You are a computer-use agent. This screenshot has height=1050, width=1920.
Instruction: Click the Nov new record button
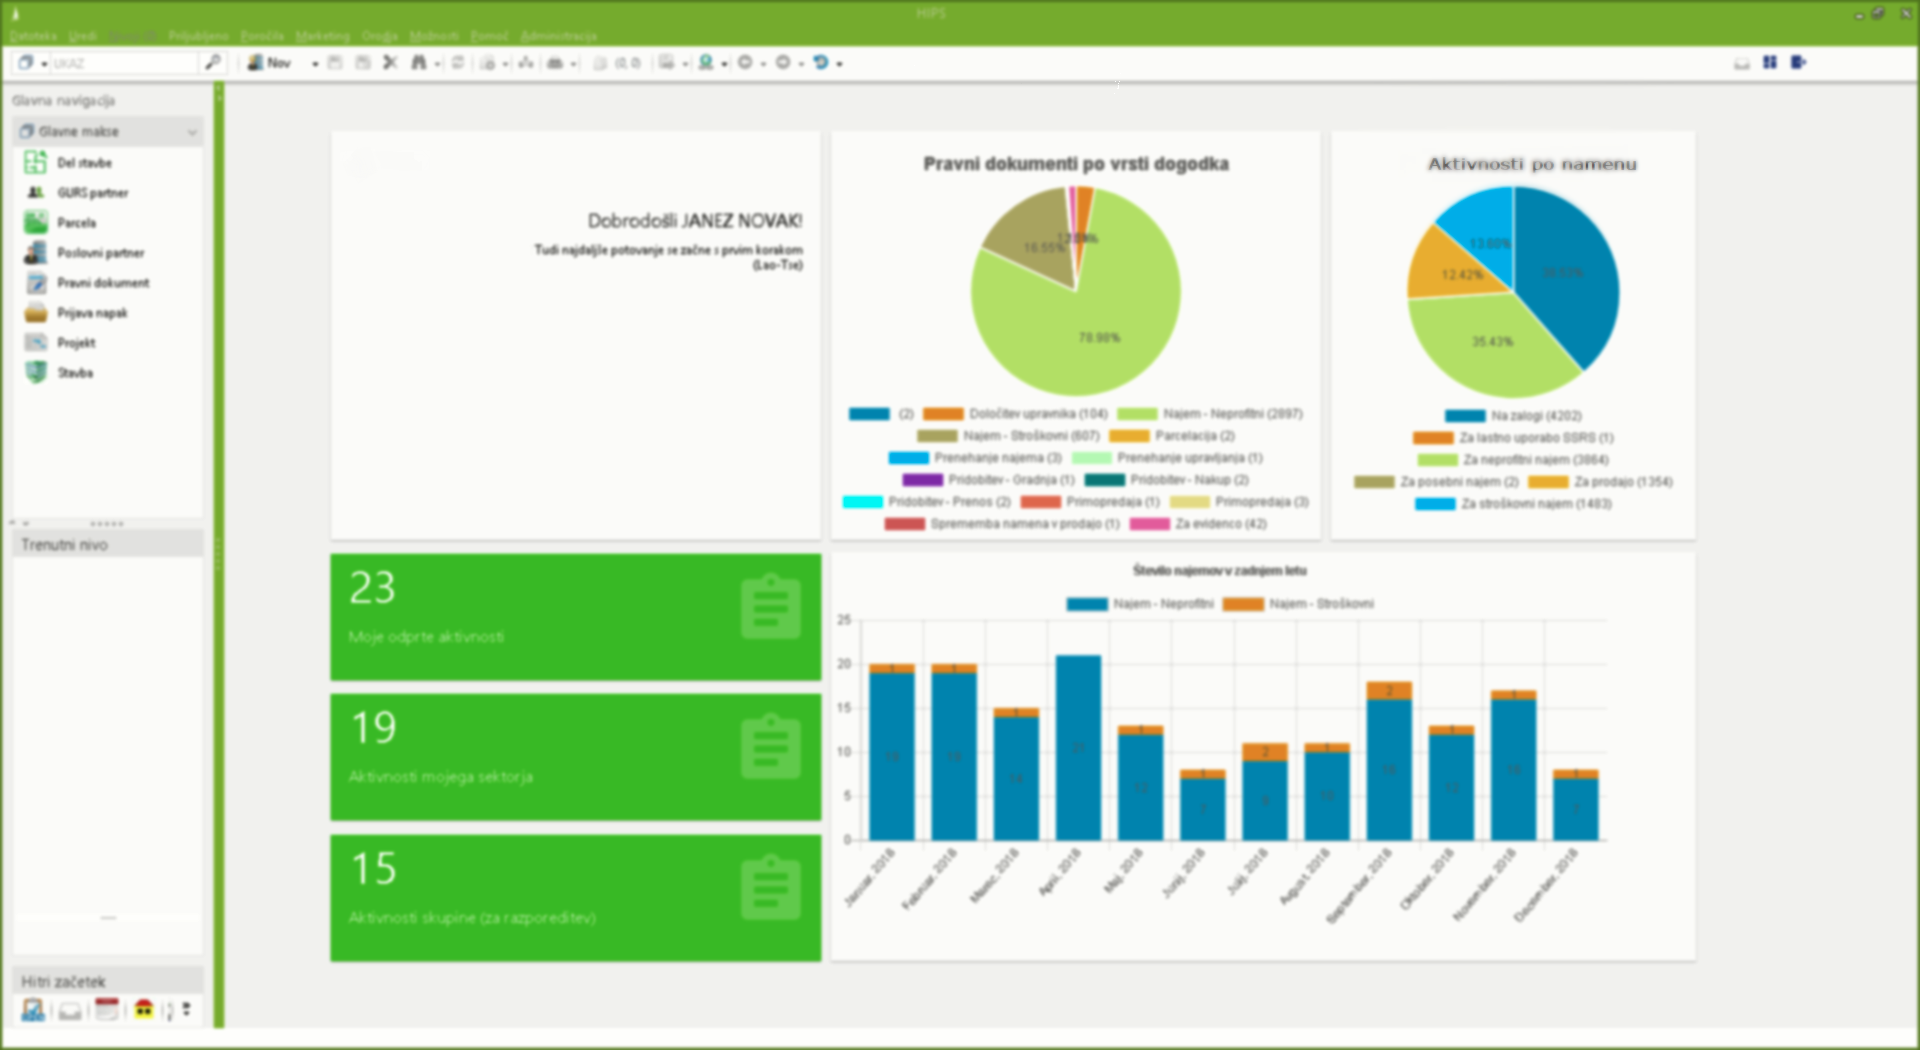269,62
